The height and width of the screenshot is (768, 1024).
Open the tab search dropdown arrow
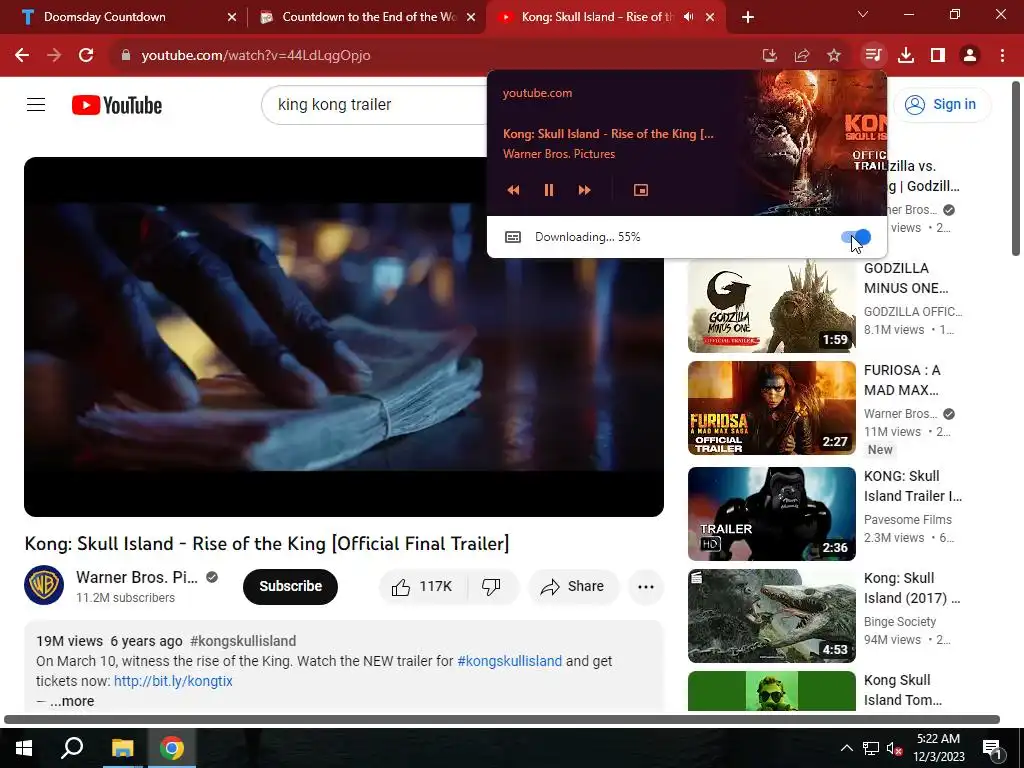click(x=863, y=14)
